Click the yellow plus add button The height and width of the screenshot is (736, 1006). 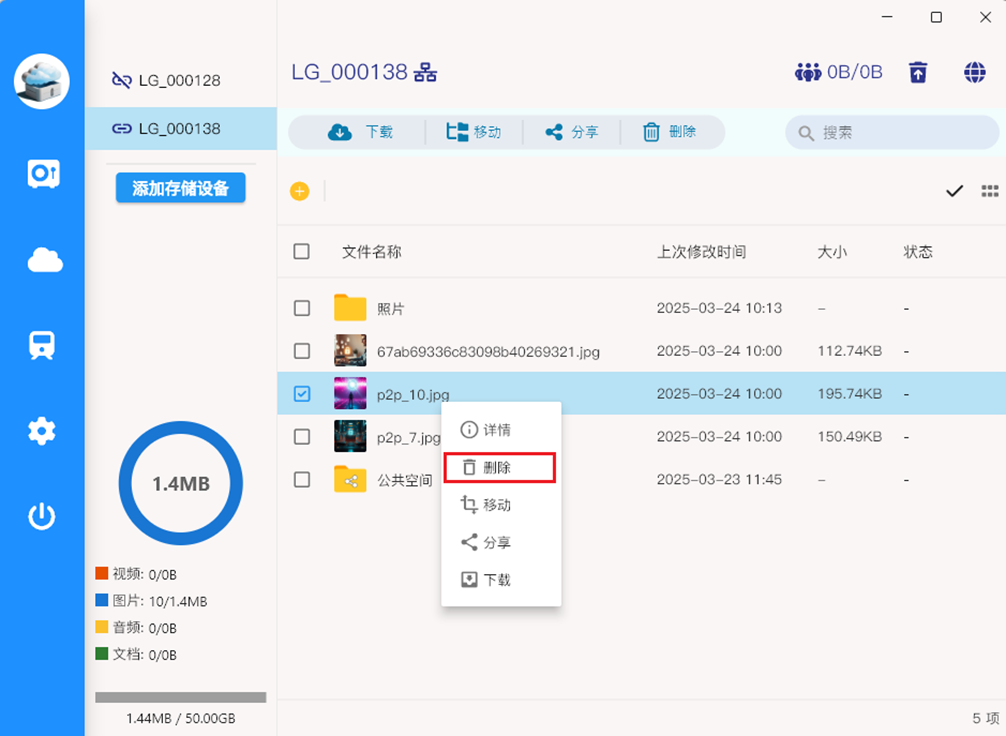pyautogui.click(x=300, y=191)
